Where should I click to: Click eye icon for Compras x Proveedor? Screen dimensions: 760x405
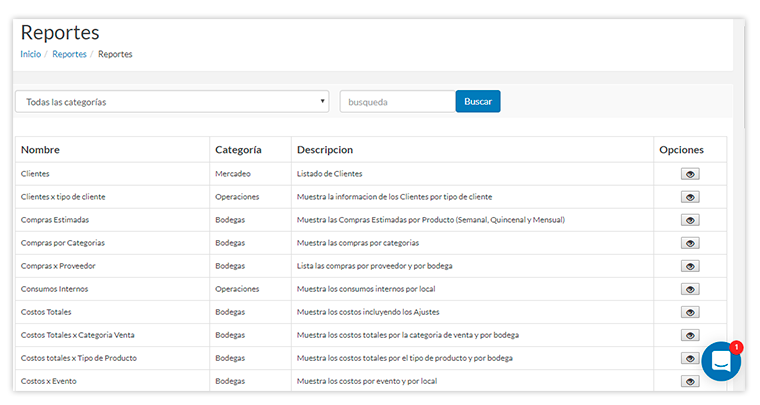pos(690,266)
